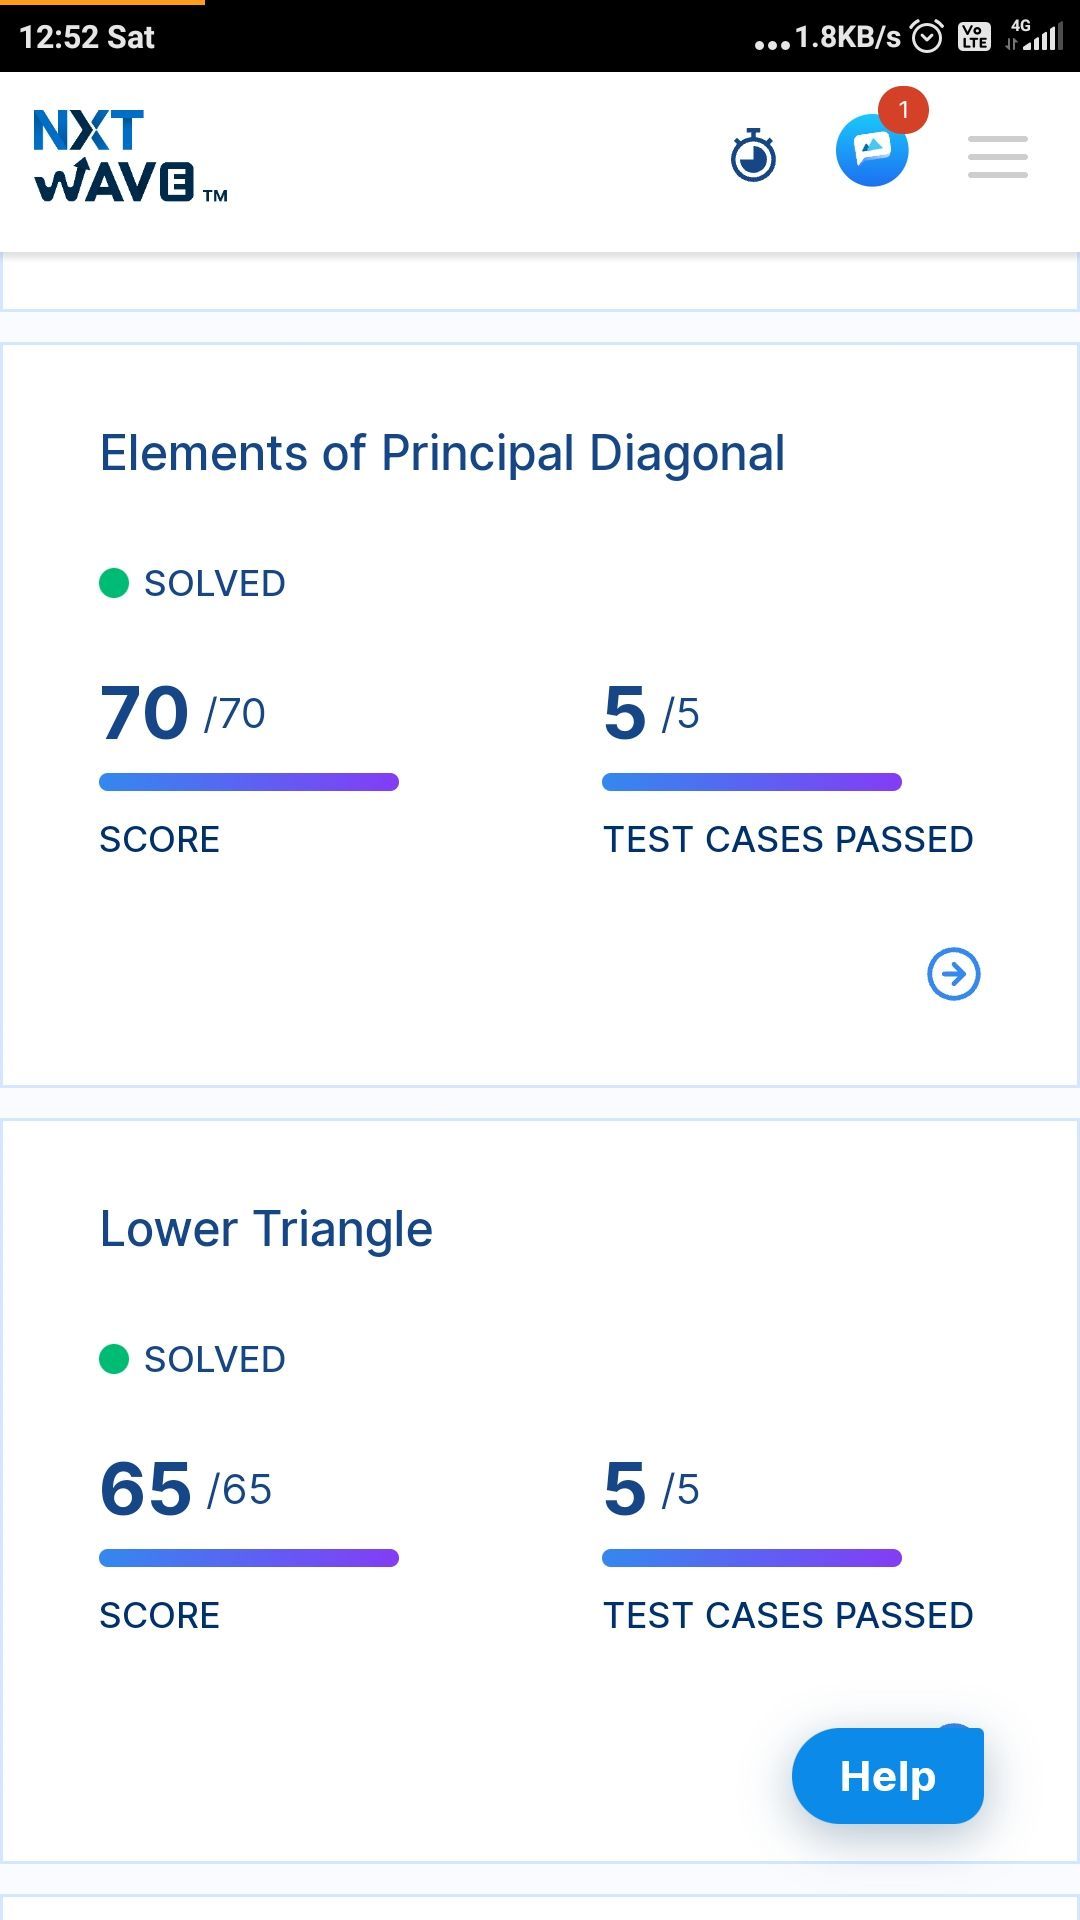This screenshot has width=1080, height=1920.
Task: Open Lower Triangle question title
Action: 266,1229
